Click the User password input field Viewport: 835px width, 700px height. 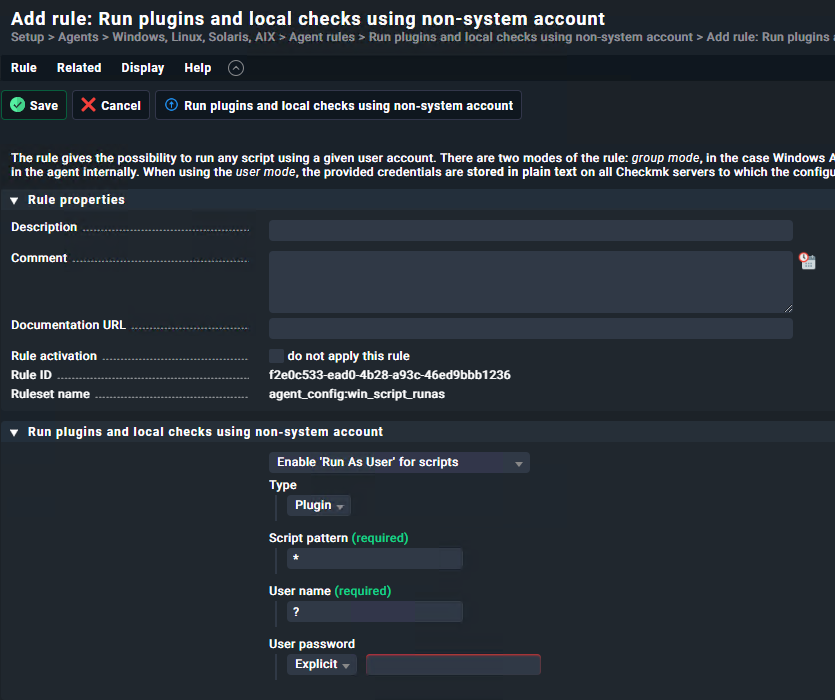[453, 665]
